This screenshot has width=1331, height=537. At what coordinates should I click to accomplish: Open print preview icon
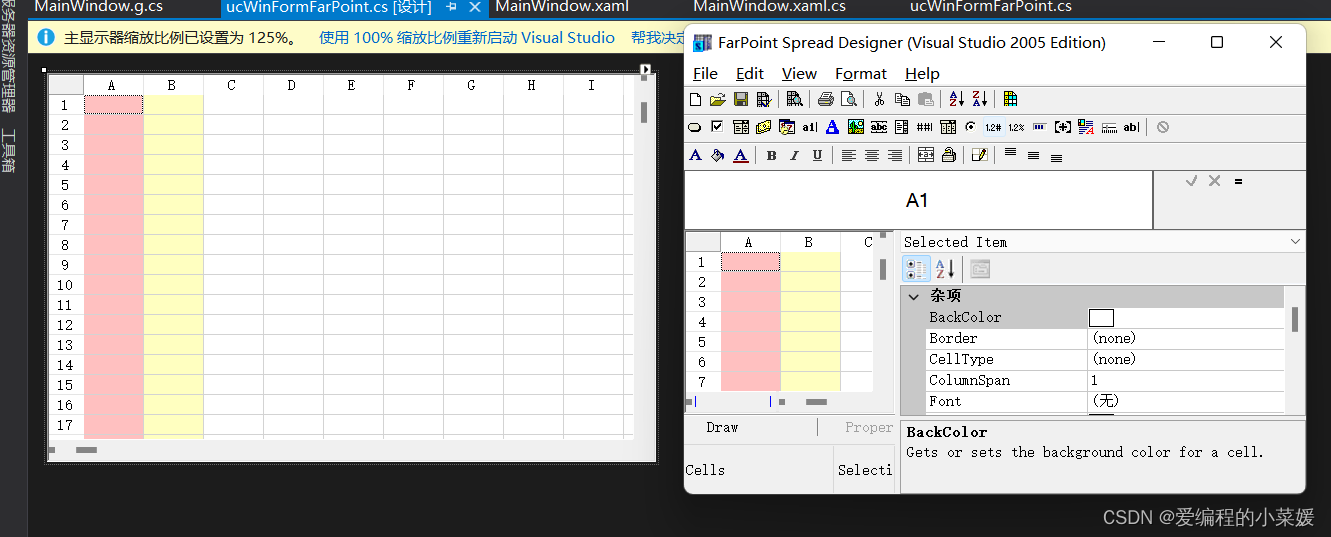click(849, 100)
